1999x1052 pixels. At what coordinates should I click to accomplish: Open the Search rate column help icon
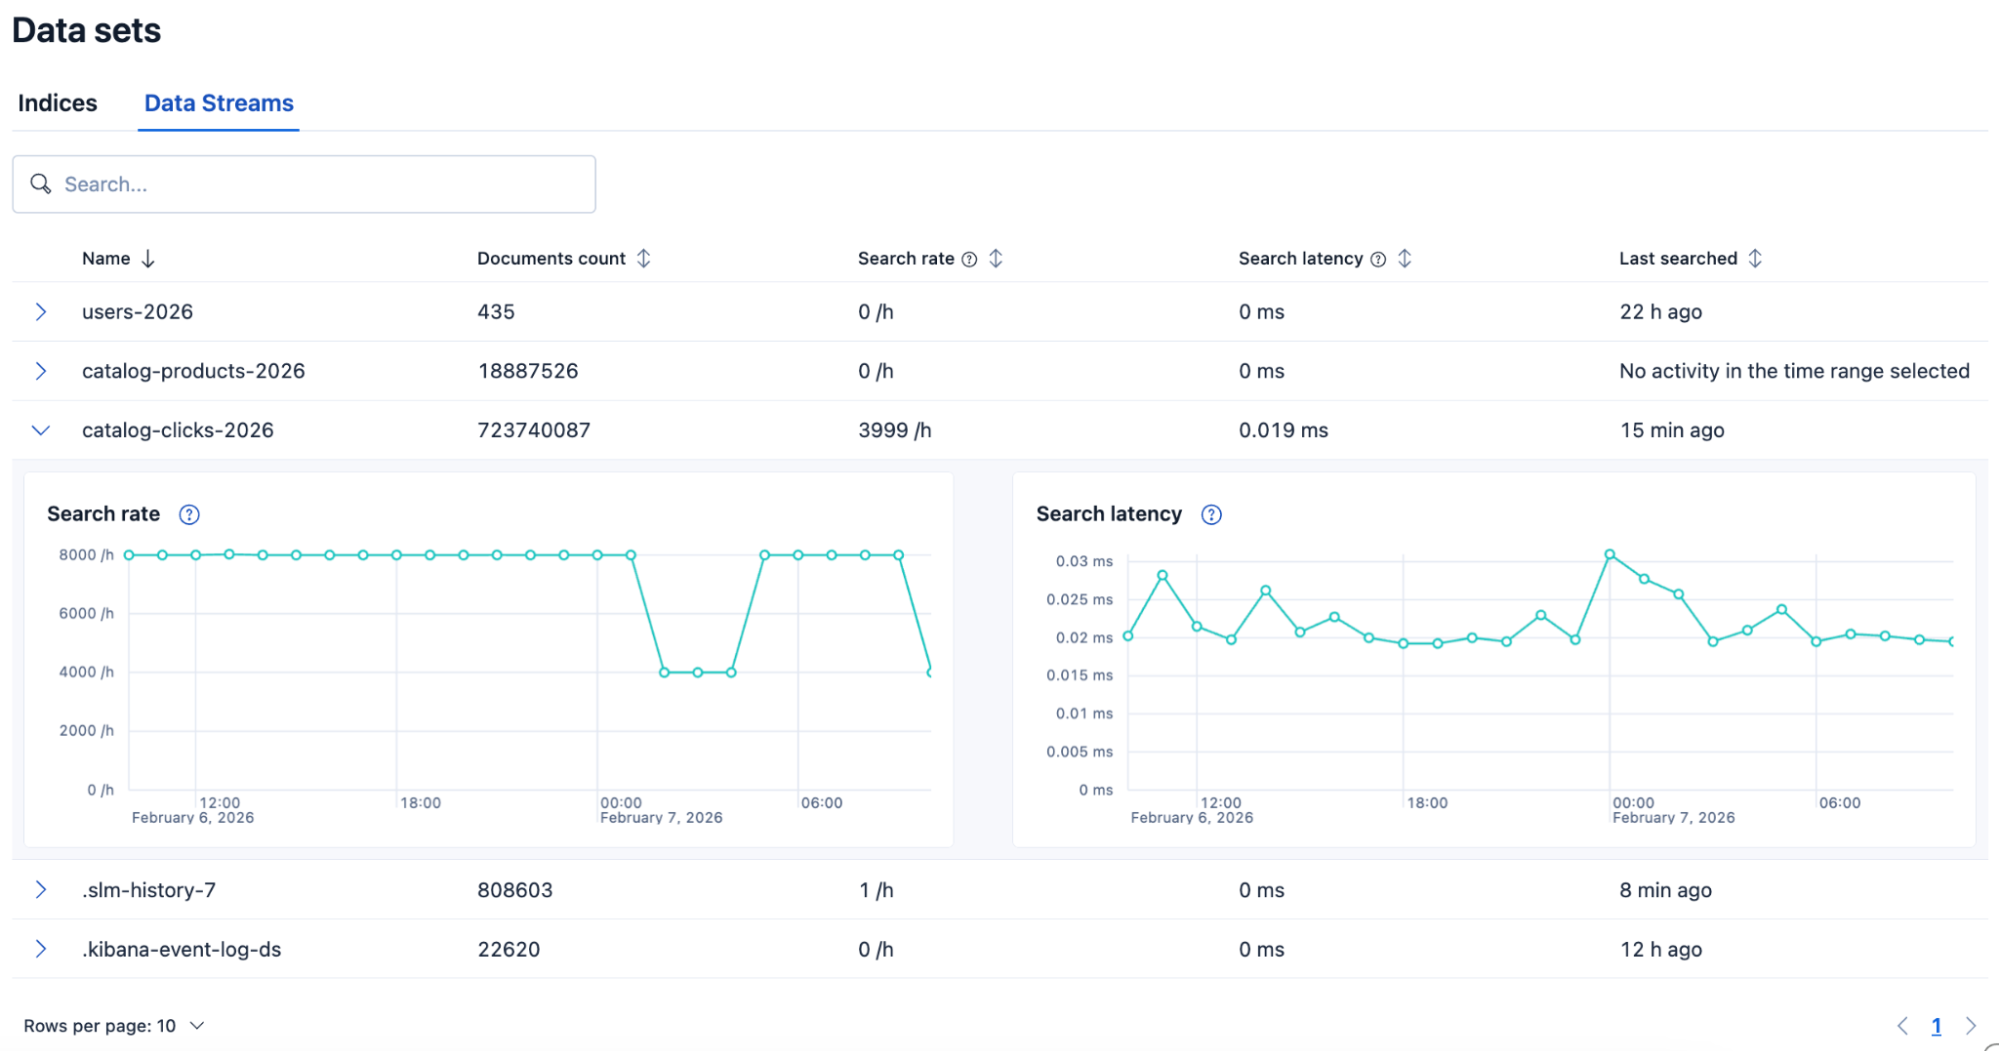pos(969,258)
